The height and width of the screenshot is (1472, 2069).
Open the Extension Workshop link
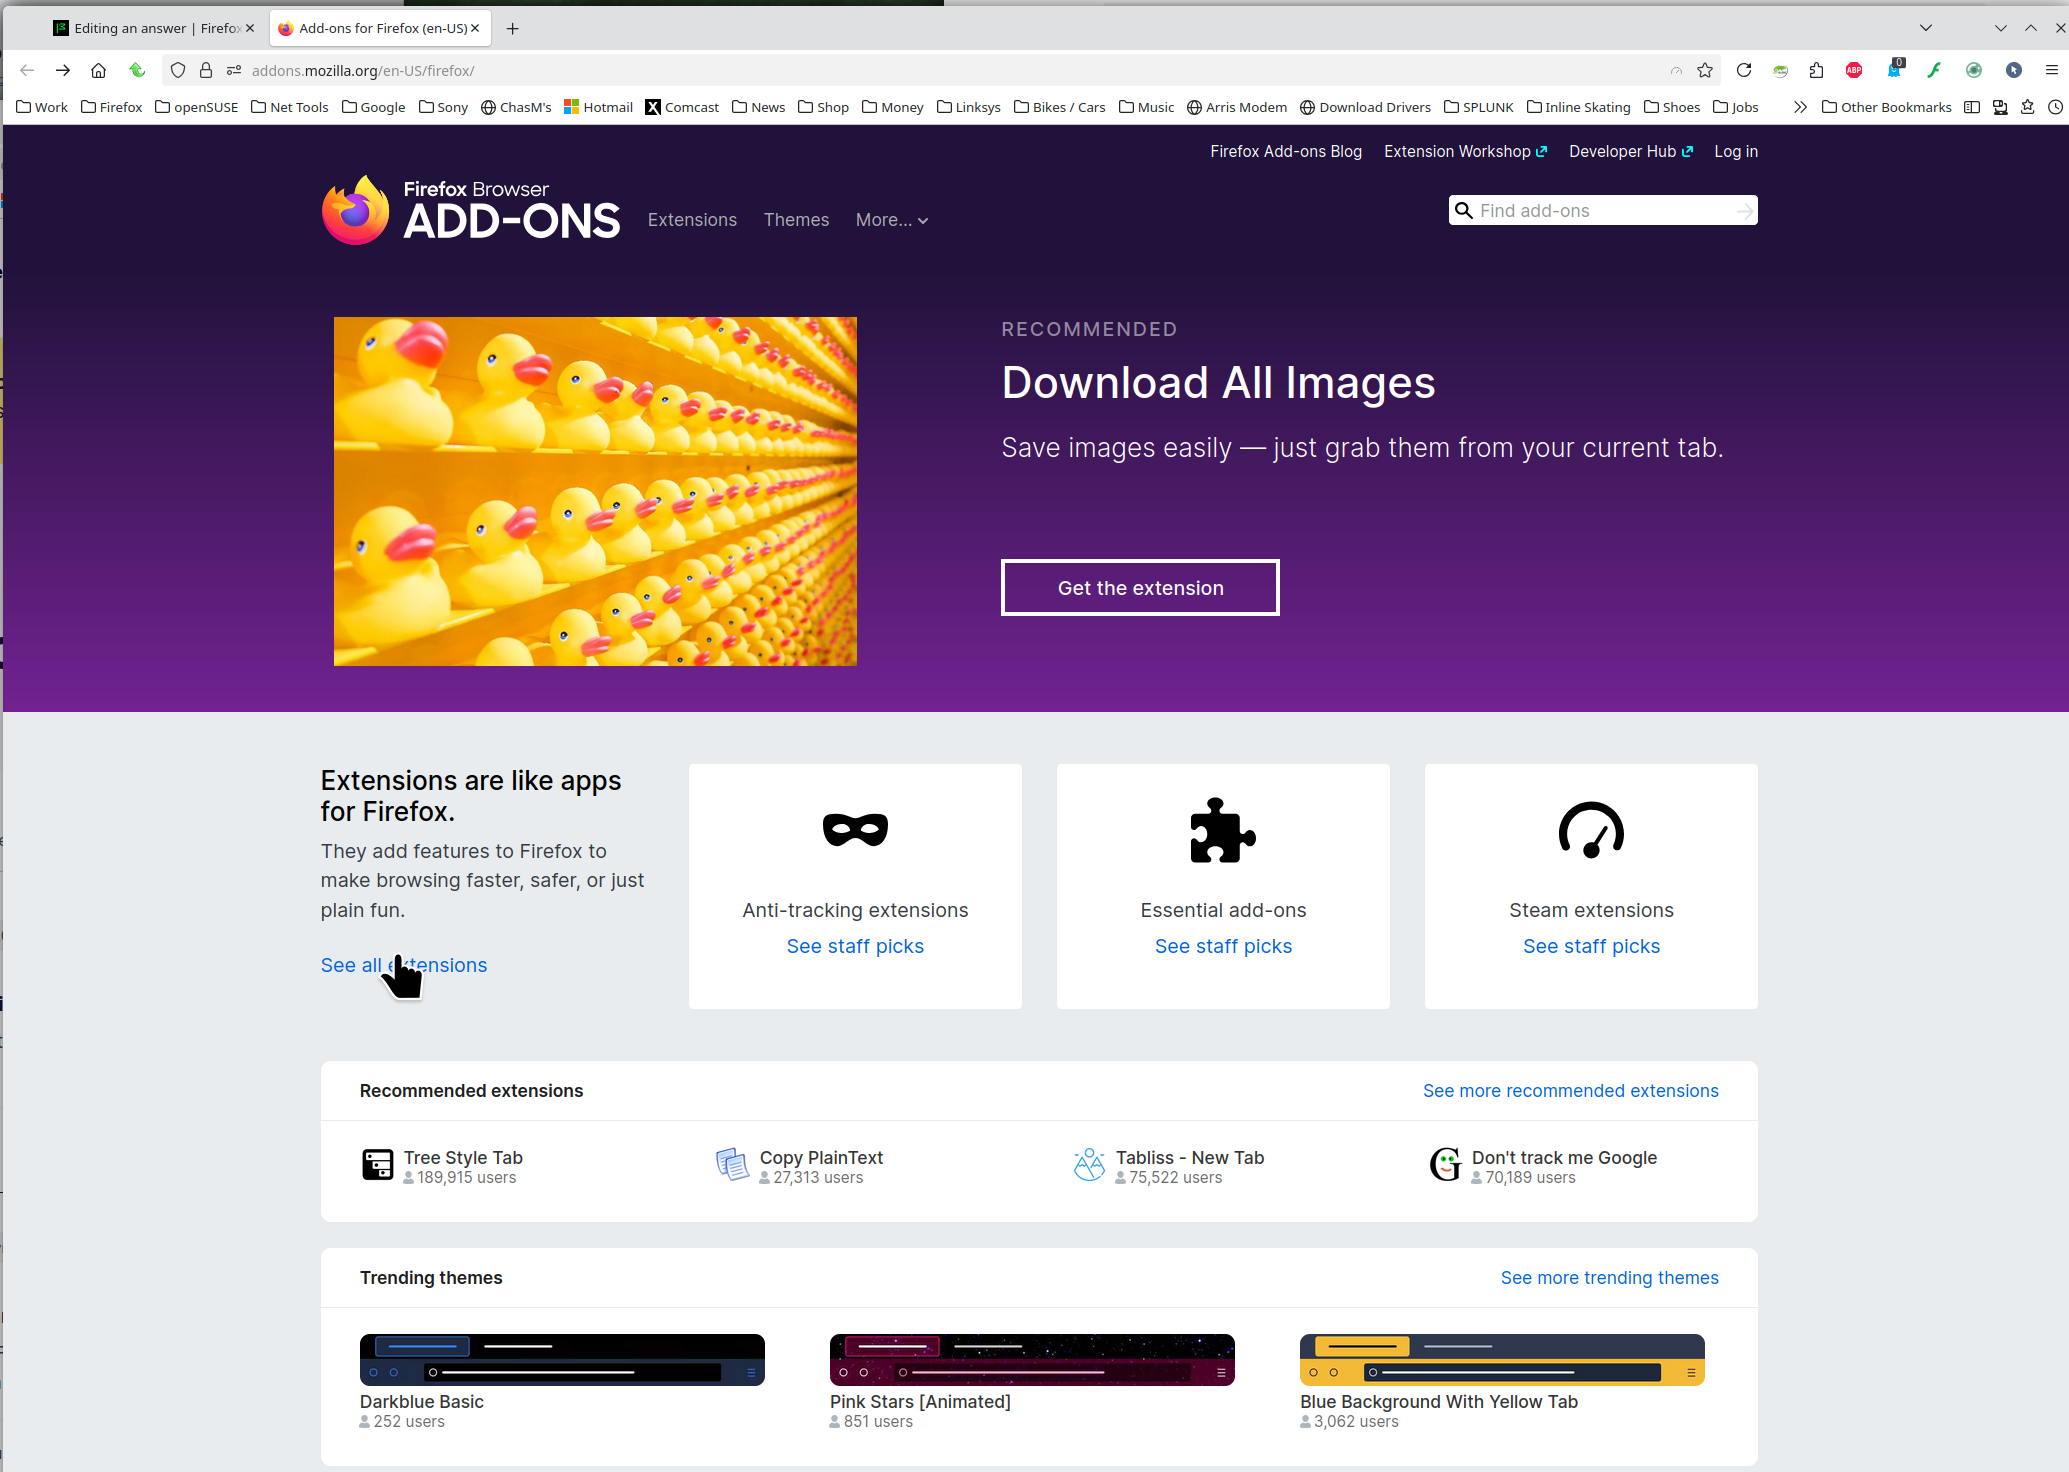point(1465,151)
